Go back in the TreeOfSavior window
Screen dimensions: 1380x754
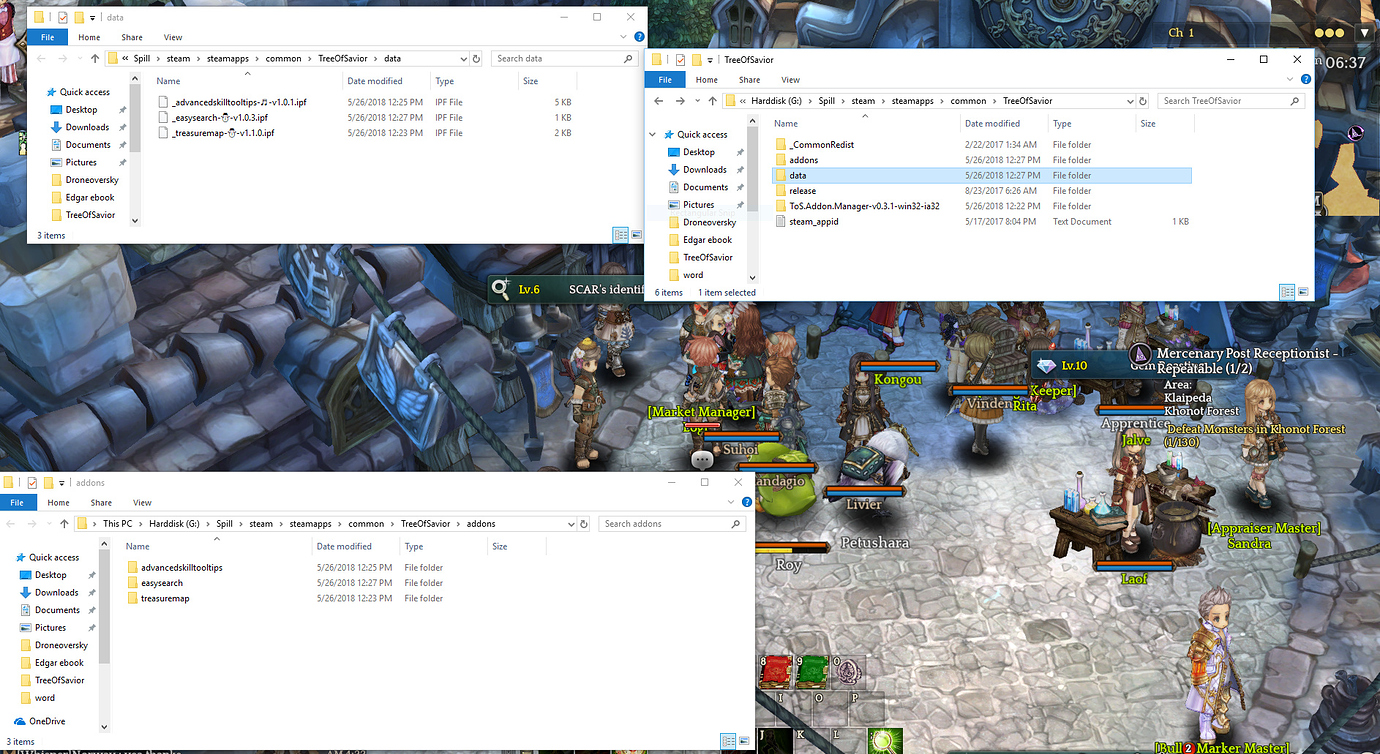[660, 101]
